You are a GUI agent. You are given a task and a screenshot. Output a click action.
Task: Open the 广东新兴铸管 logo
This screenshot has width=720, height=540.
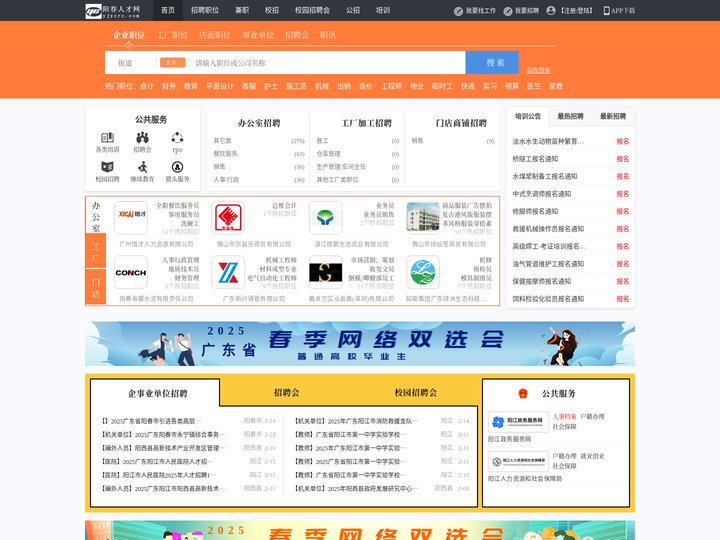click(x=228, y=272)
